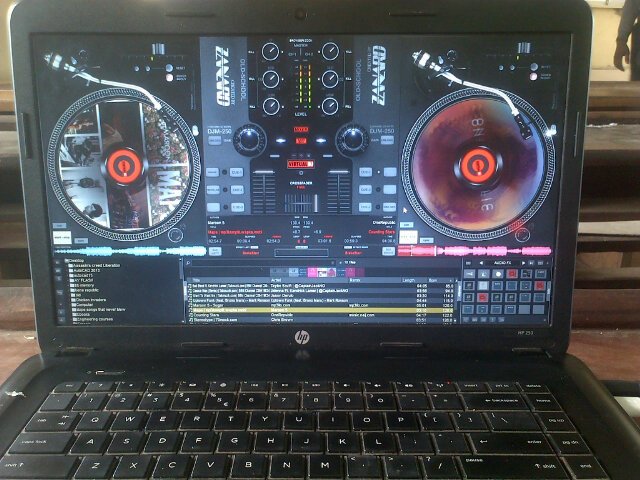The height and width of the screenshot is (480, 640).
Task: Click the right turntable purple vinyl platter
Action: [478, 165]
